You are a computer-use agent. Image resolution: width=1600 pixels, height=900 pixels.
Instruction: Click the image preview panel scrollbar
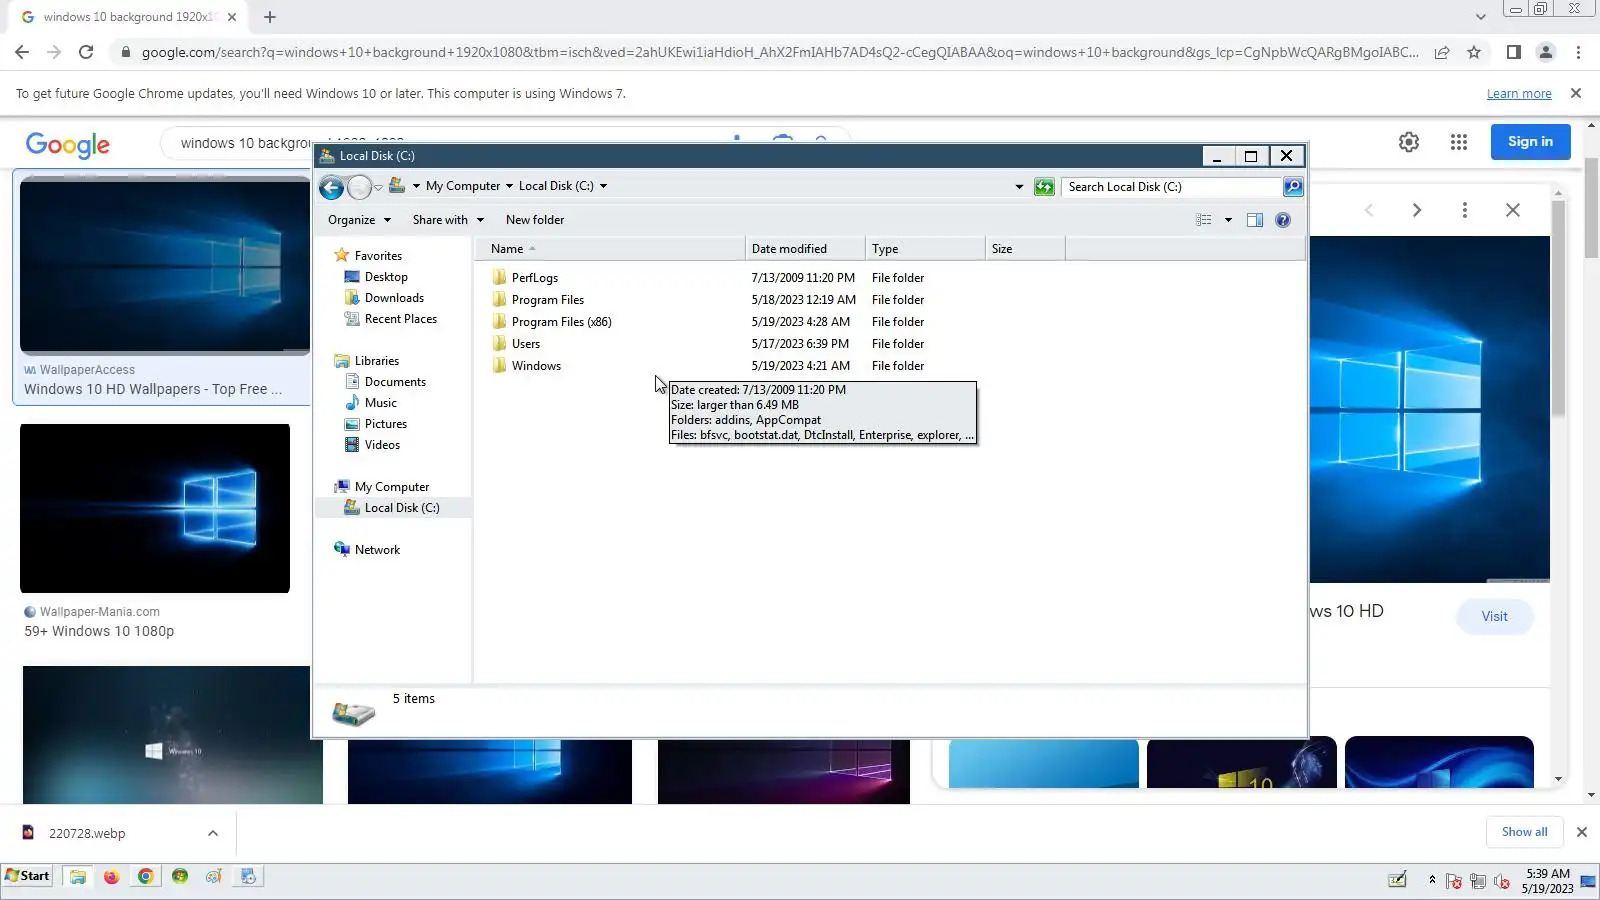[x=1558, y=308]
